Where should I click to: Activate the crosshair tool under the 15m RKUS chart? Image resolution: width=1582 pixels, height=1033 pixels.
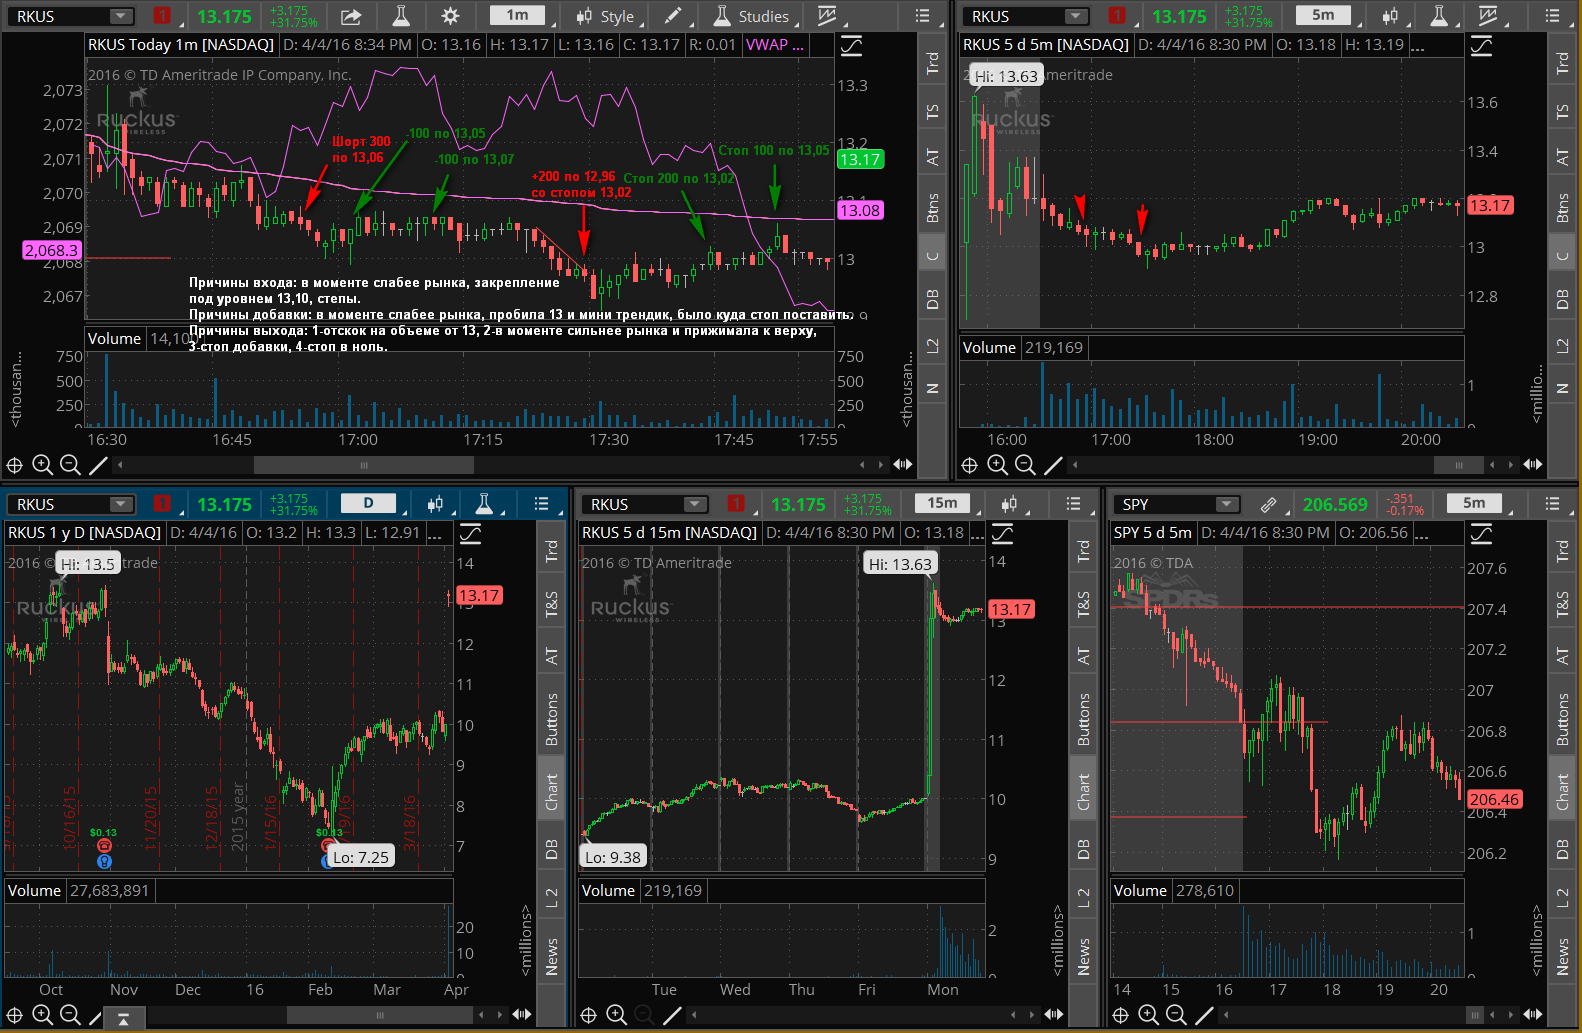click(x=589, y=1015)
